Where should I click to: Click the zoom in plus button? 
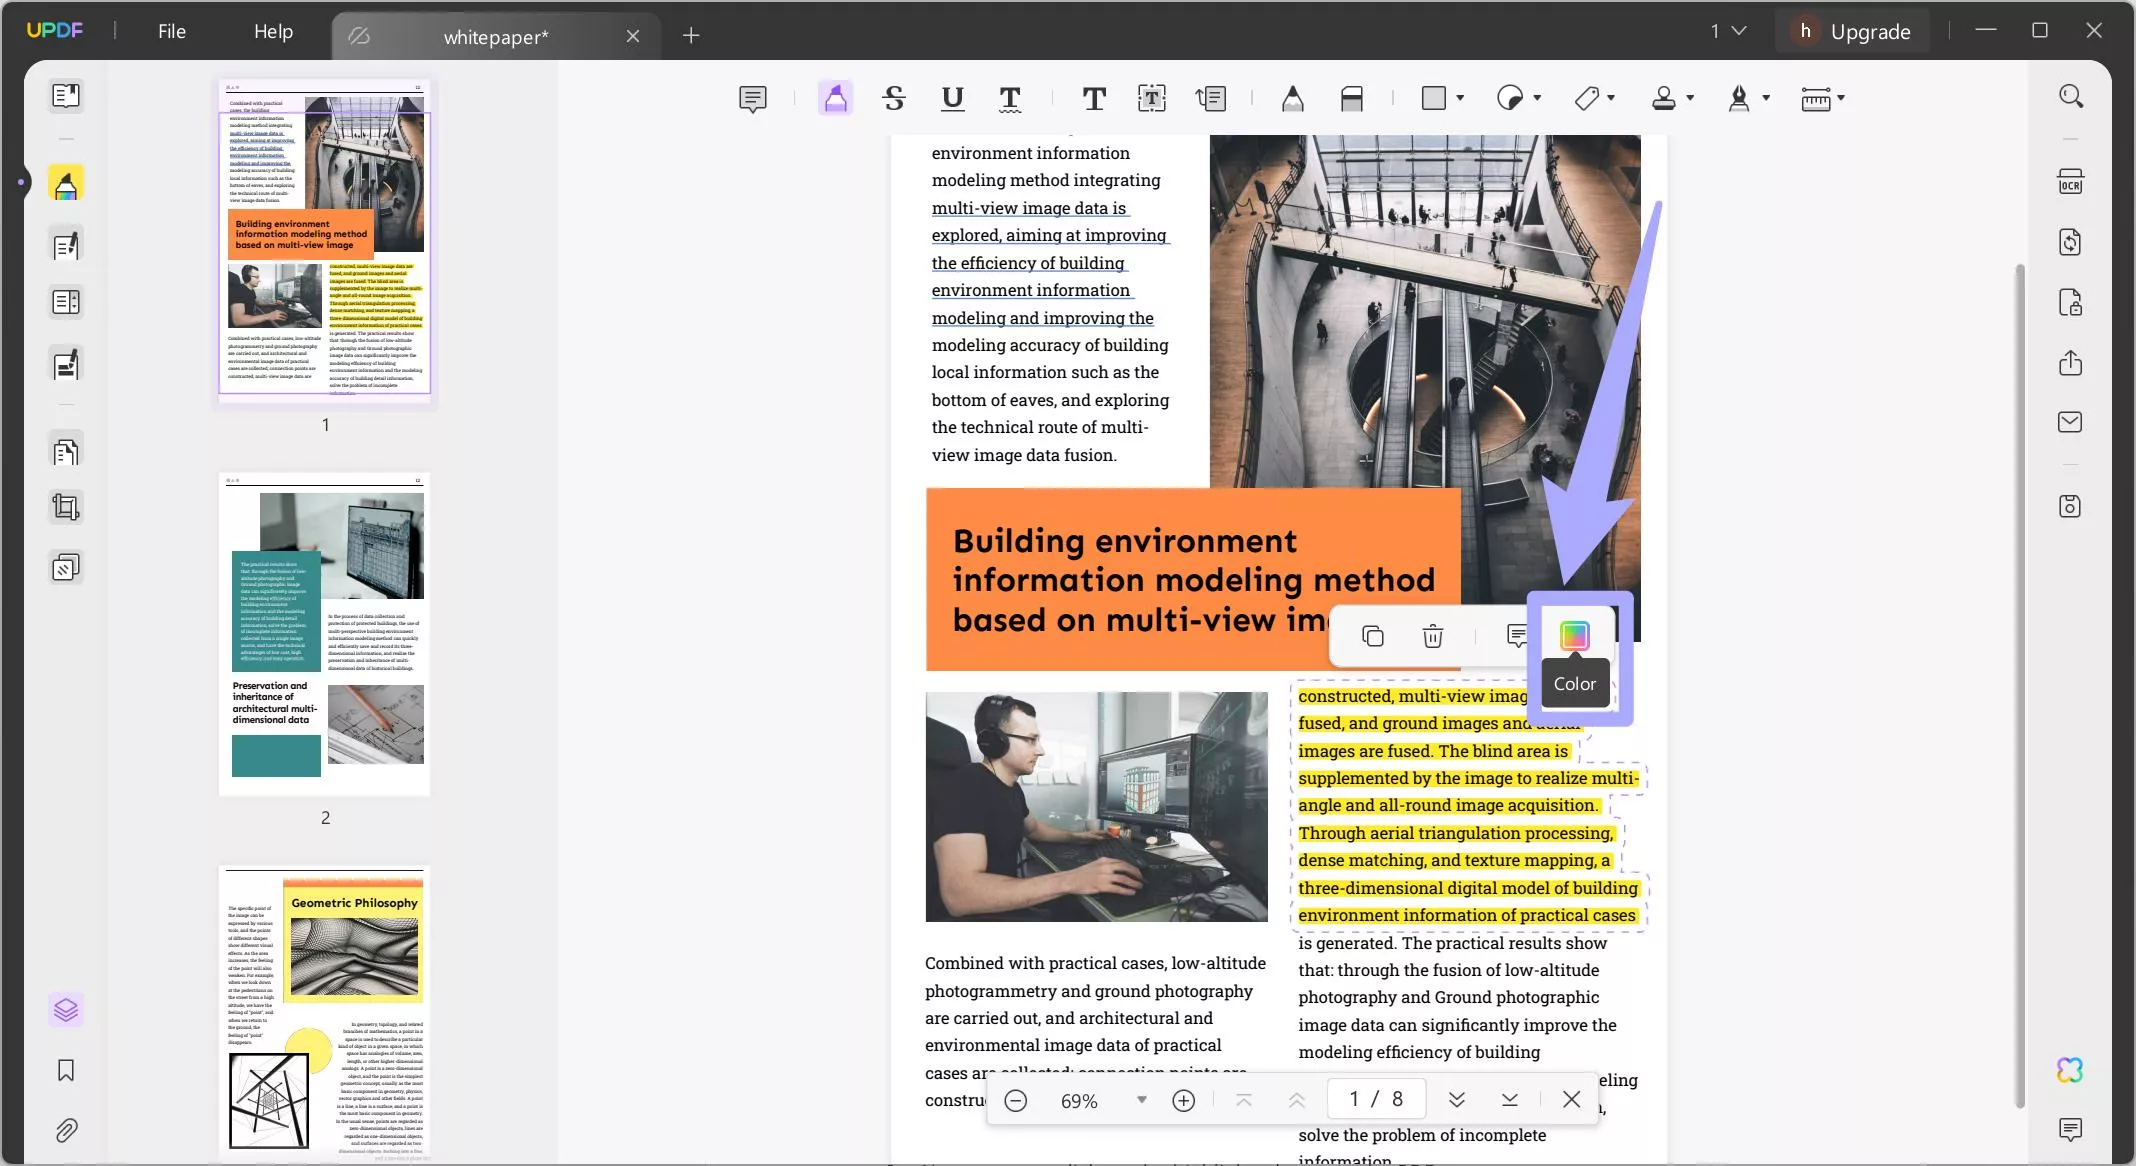click(1183, 1100)
